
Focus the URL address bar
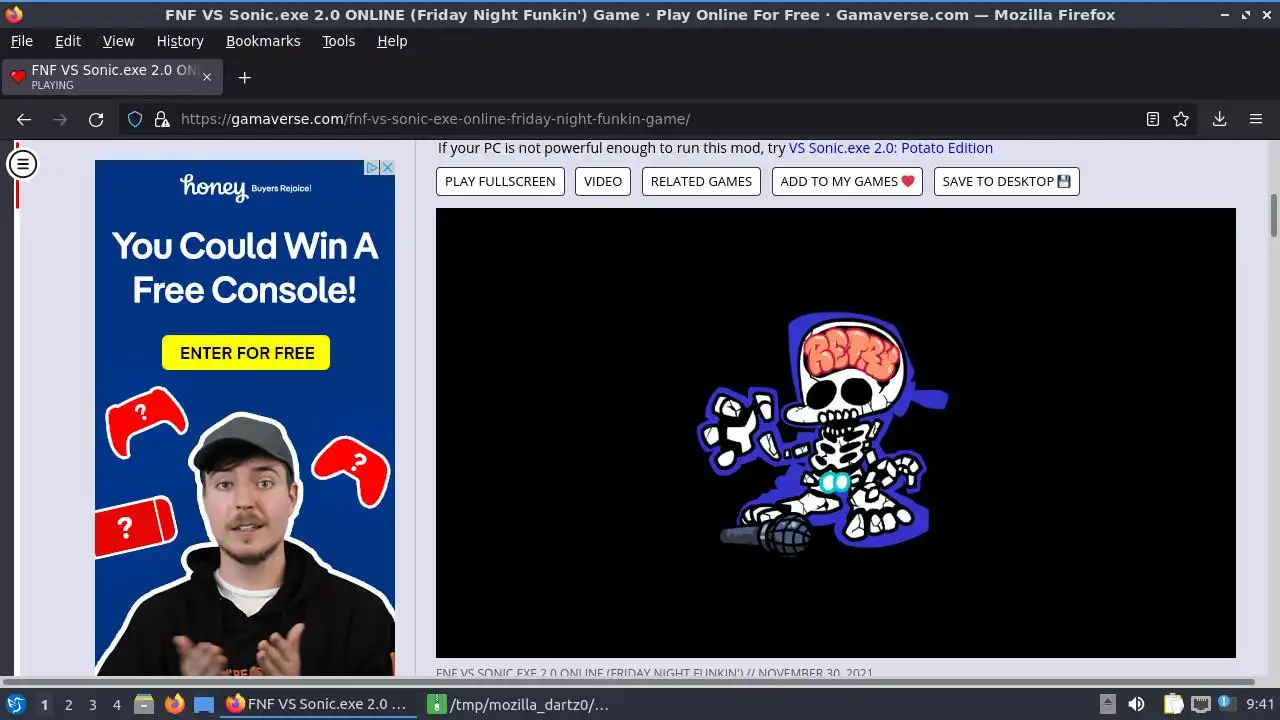655,119
